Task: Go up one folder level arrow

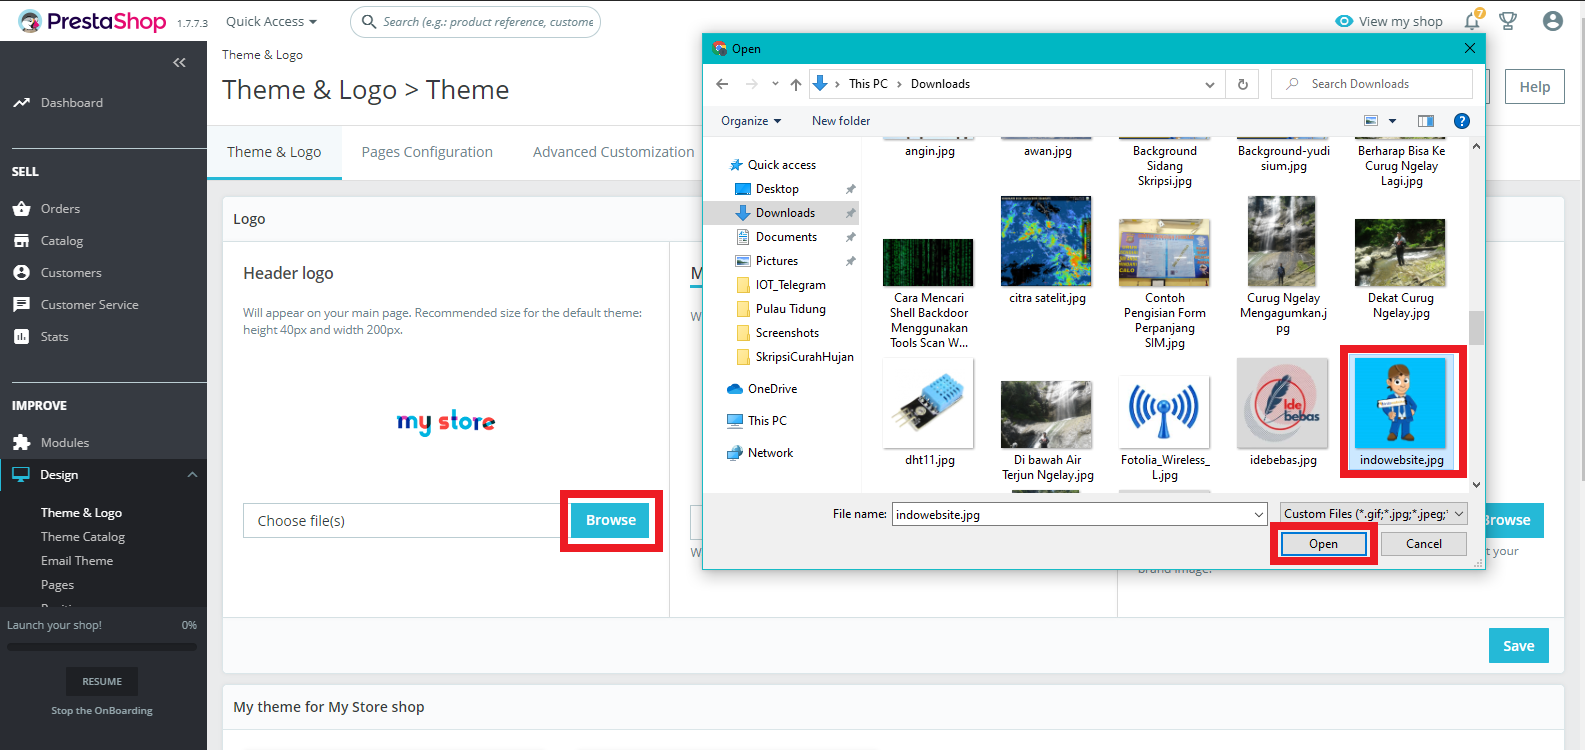Action: pyautogui.click(x=796, y=84)
